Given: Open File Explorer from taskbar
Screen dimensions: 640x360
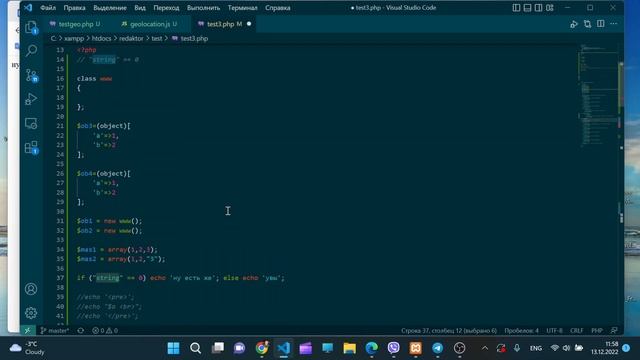Looking at the screenshot, I should coord(349,348).
